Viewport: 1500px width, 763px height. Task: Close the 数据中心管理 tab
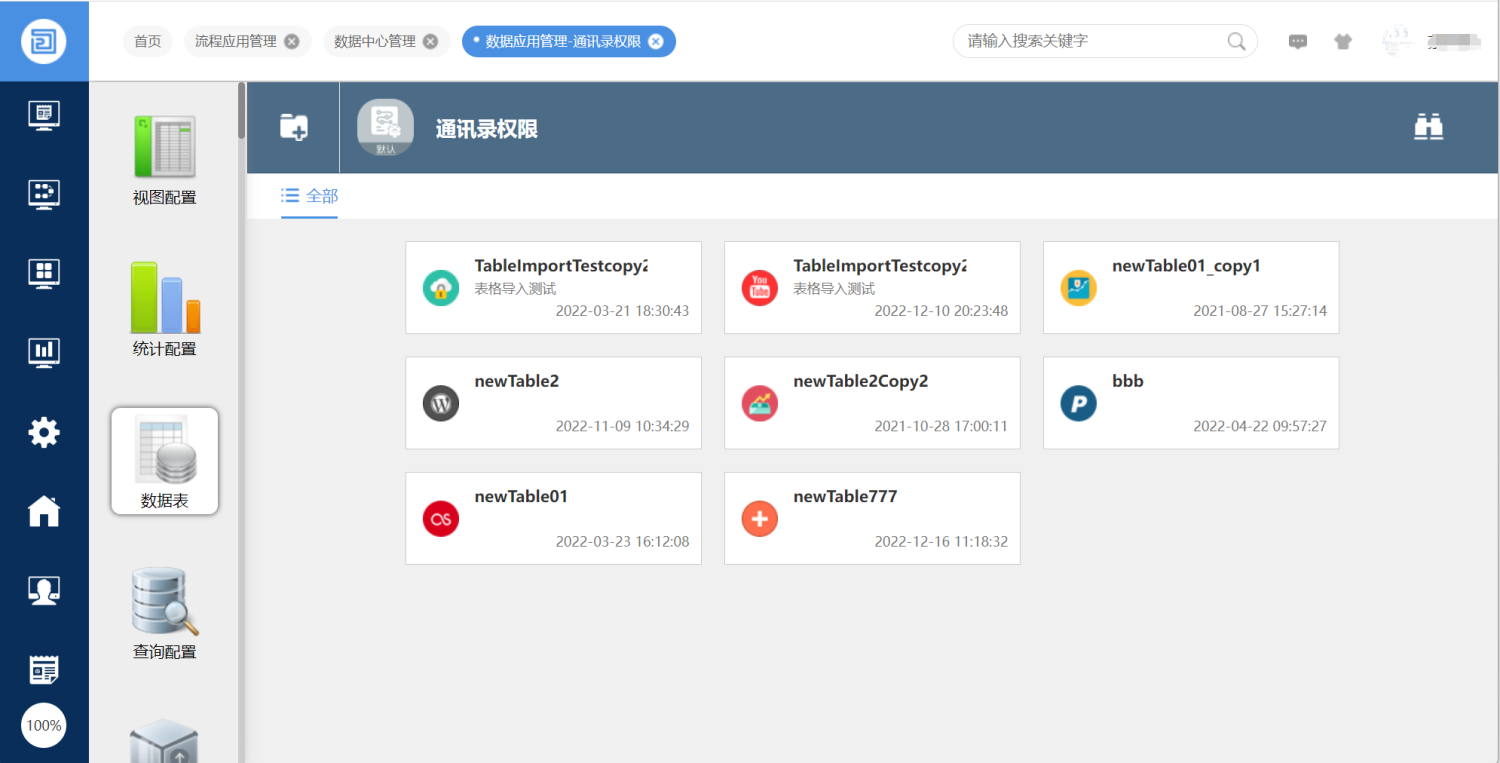430,41
